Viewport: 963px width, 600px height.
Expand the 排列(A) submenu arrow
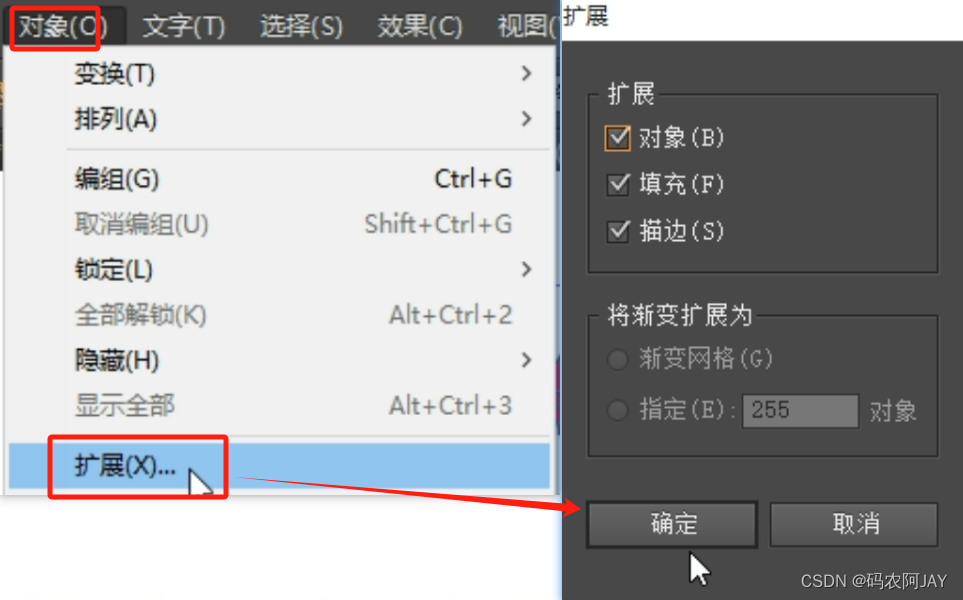[x=526, y=119]
